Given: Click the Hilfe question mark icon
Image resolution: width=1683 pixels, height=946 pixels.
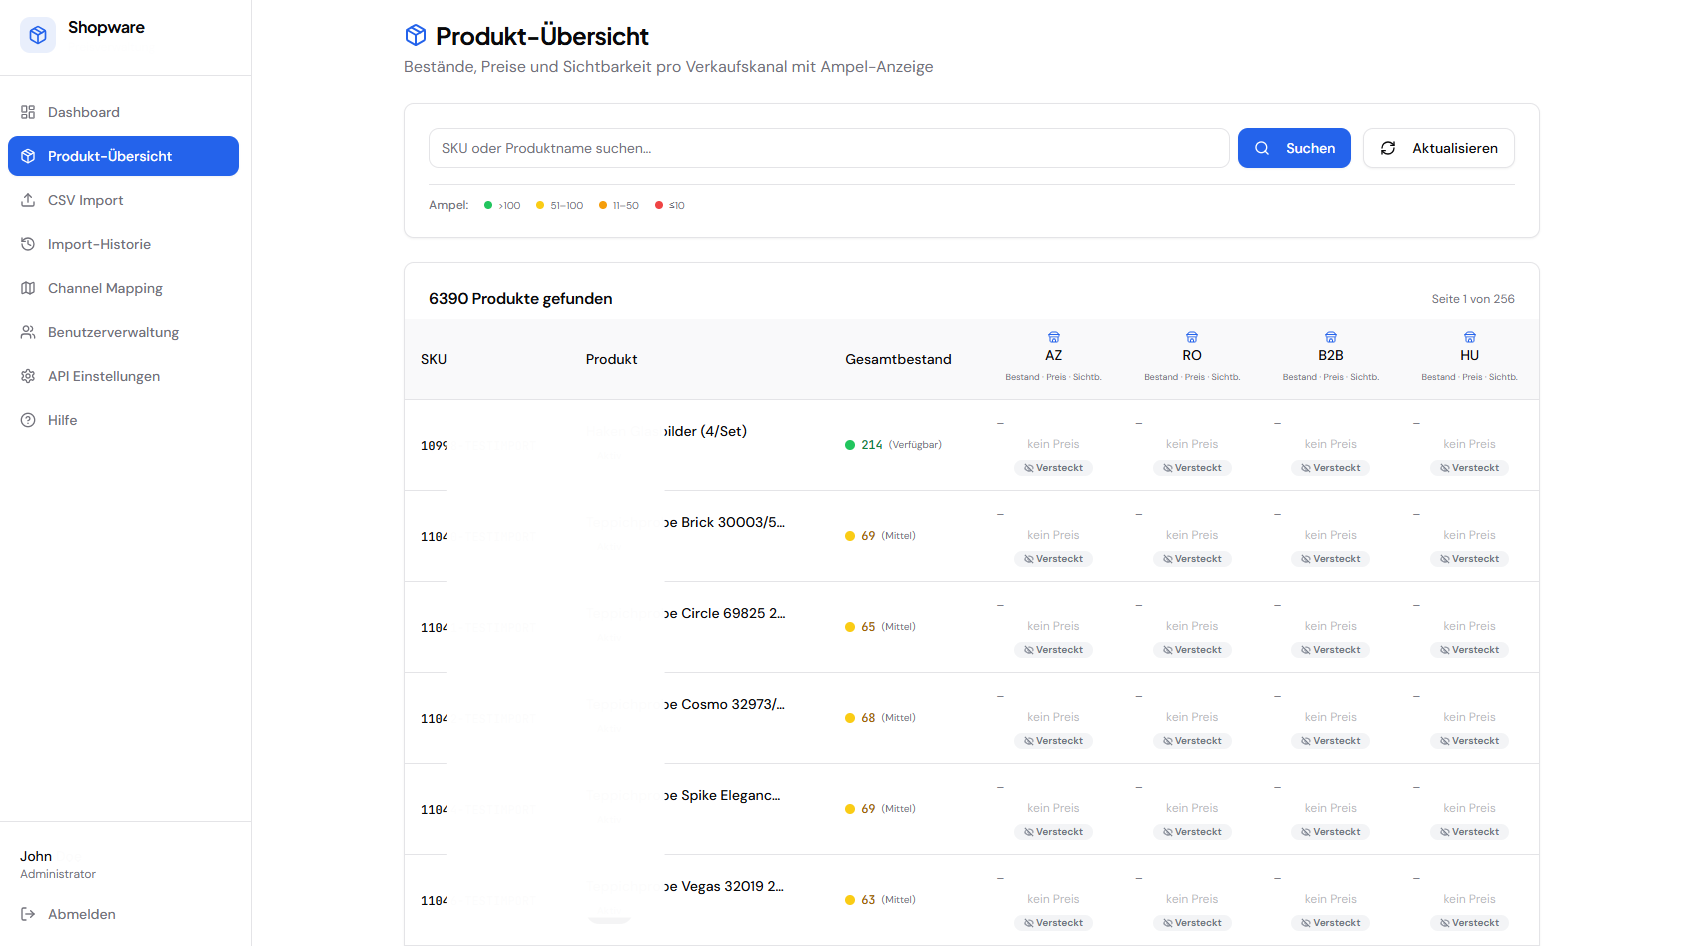Looking at the screenshot, I should tap(28, 420).
